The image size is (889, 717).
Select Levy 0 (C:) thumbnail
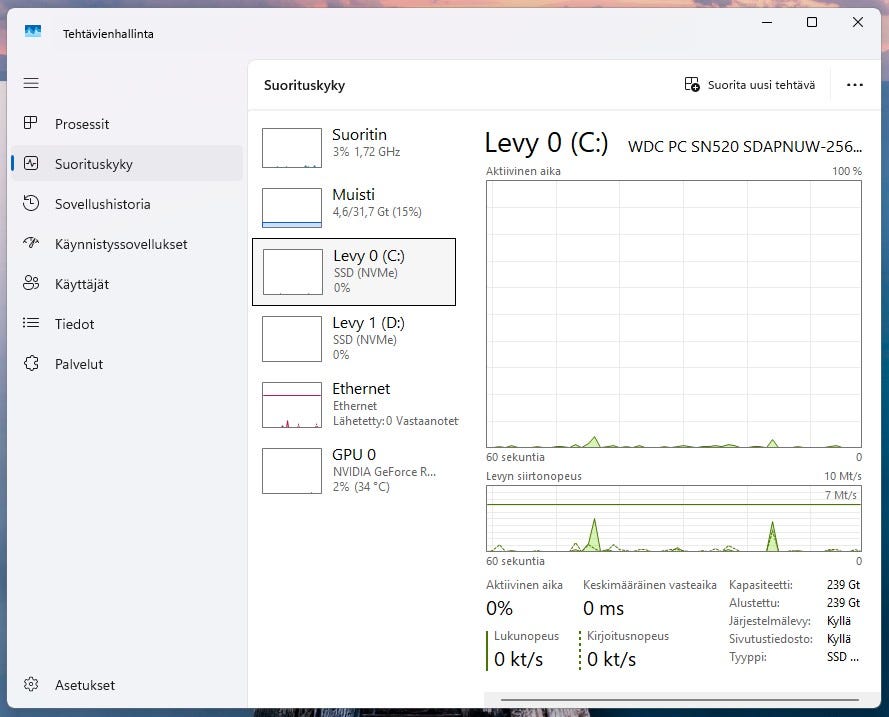293,272
